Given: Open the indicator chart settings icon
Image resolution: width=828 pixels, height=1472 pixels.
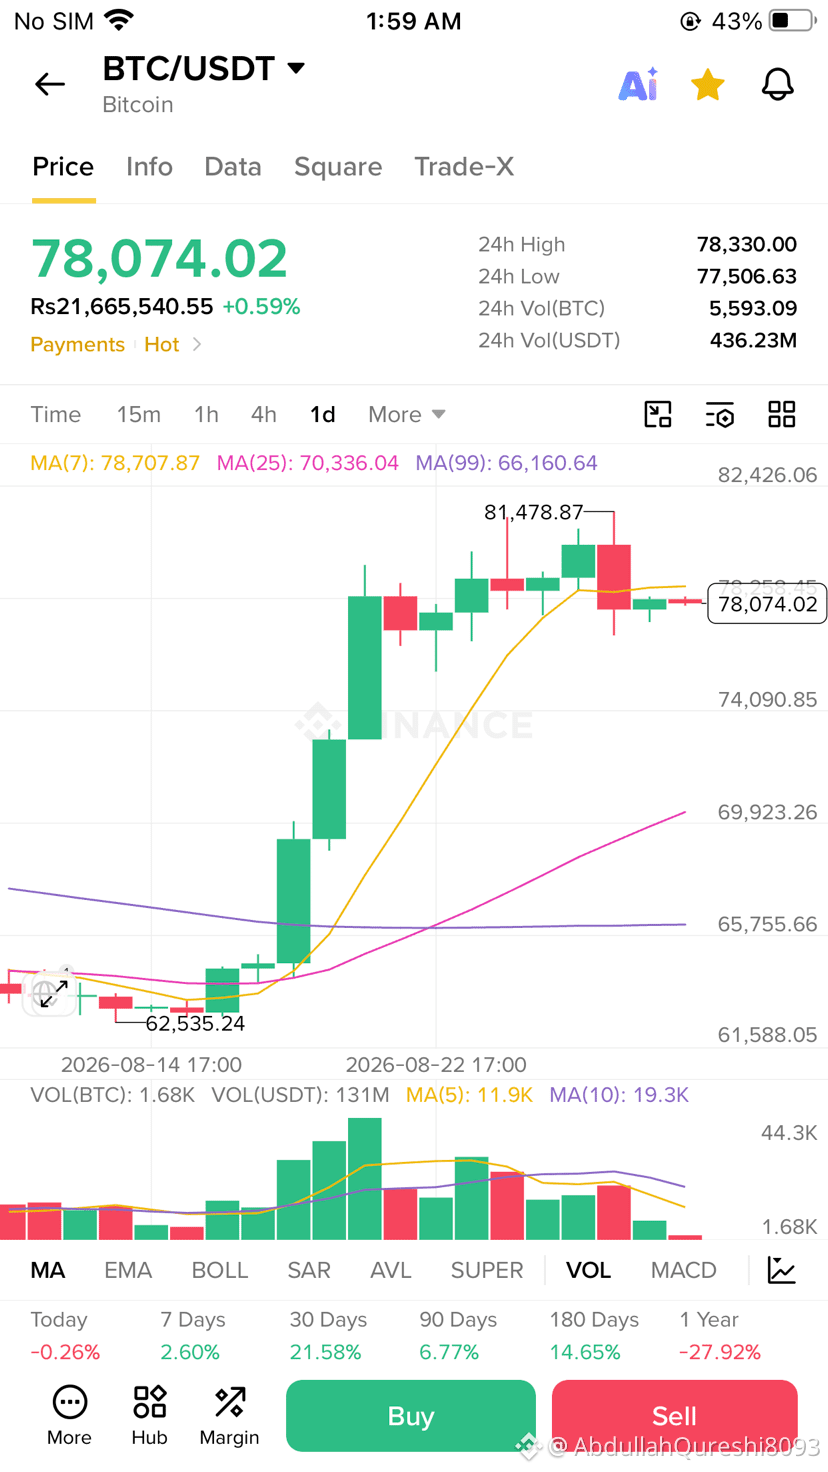Looking at the screenshot, I should [782, 1270].
